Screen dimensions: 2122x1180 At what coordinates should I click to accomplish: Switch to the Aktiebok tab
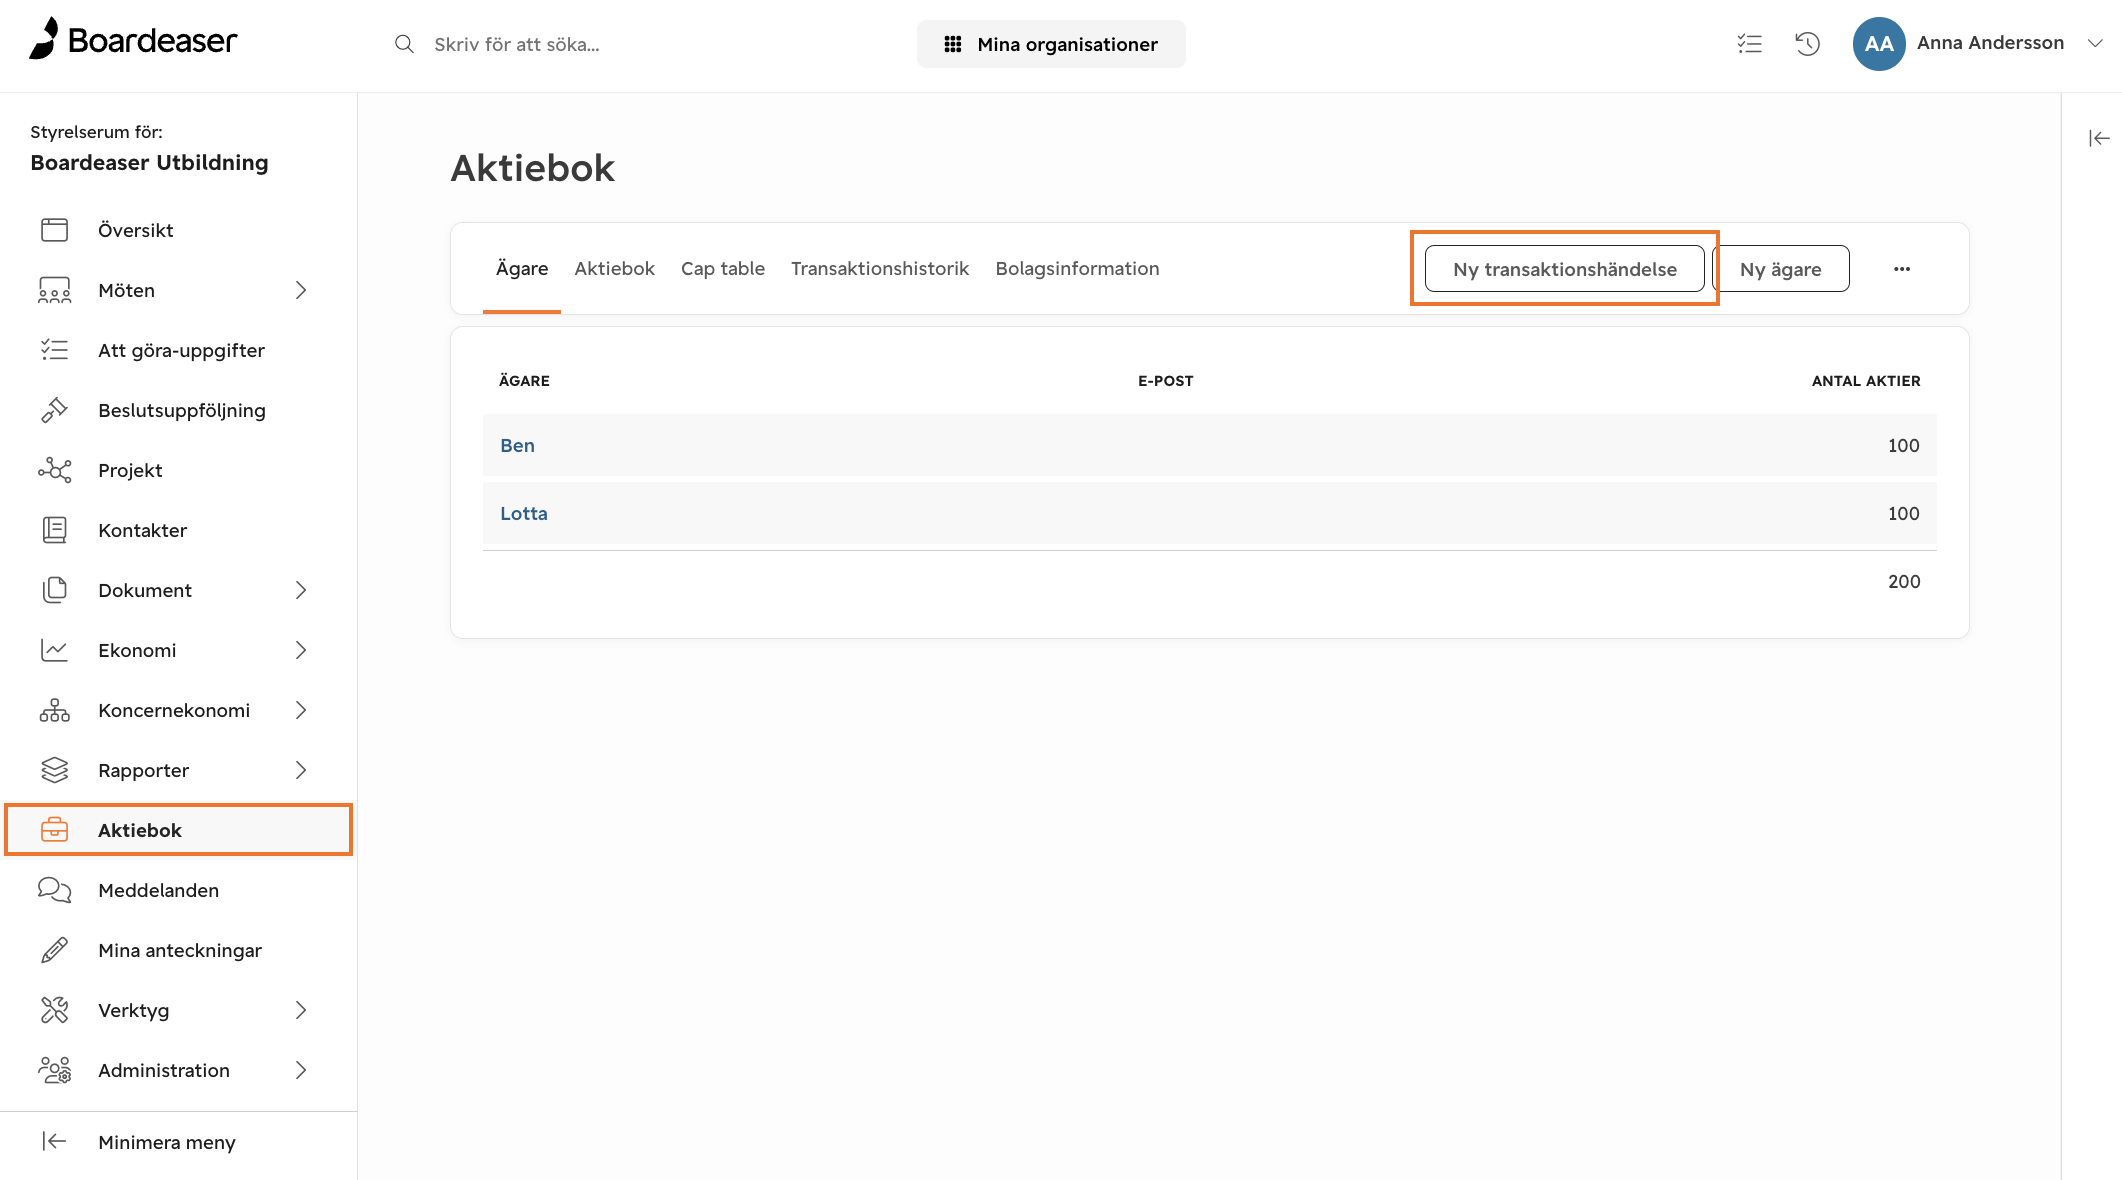pyautogui.click(x=614, y=268)
